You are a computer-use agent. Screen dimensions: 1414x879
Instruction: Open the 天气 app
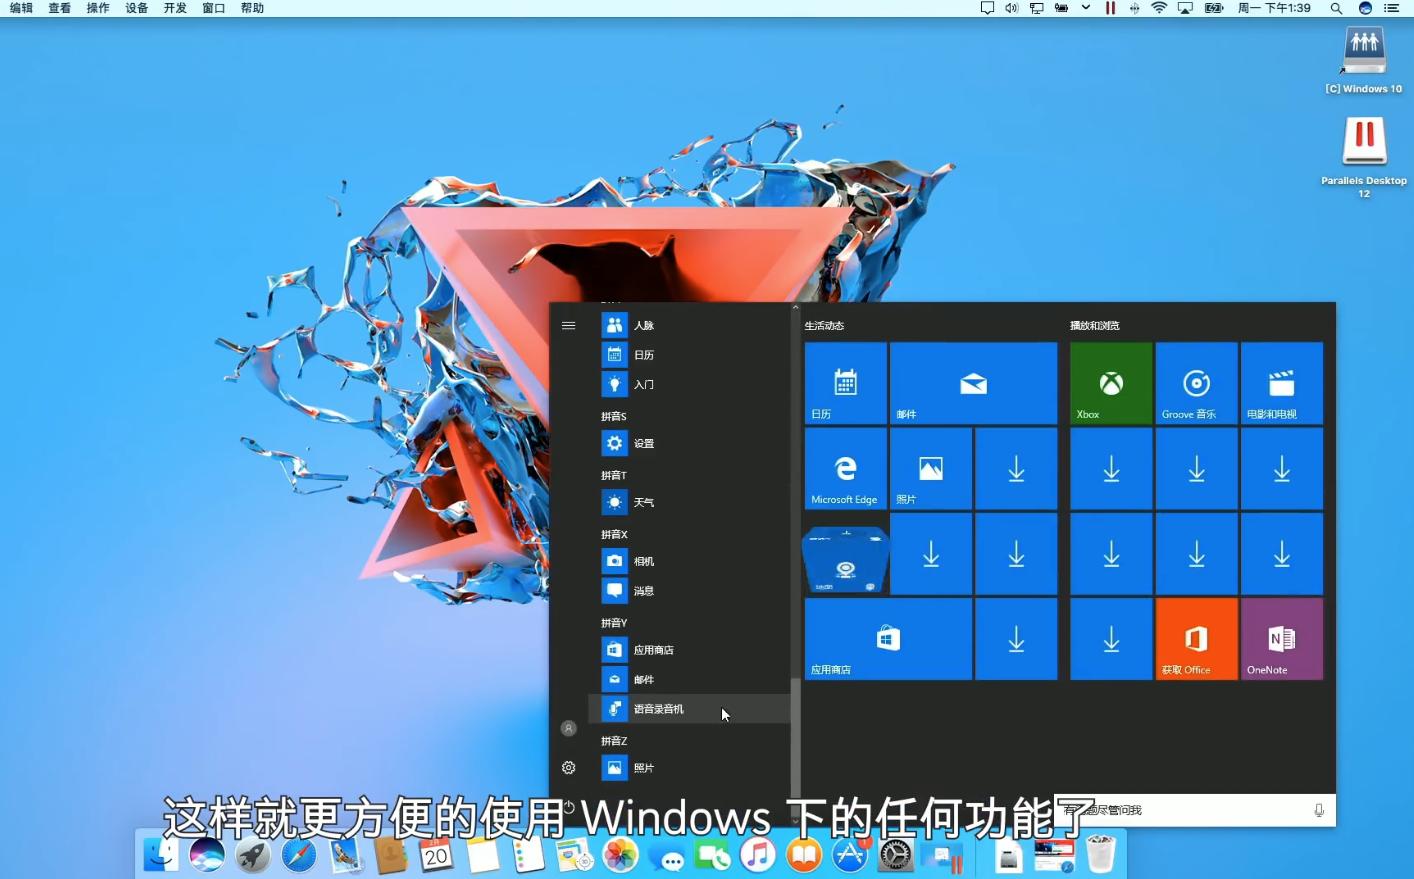643,502
